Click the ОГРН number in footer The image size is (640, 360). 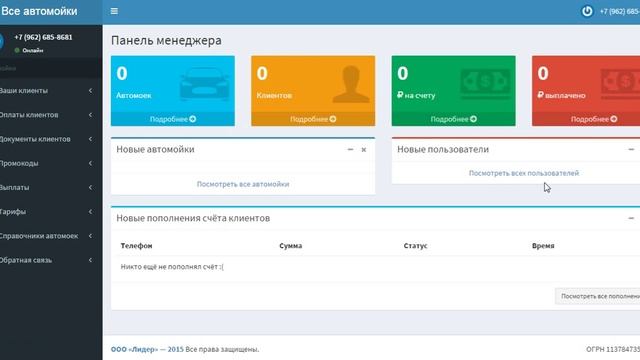click(613, 349)
